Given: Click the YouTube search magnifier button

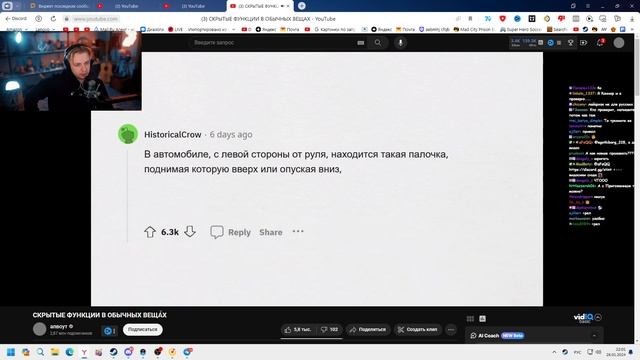Looking at the screenshot, I should click(x=378, y=42).
